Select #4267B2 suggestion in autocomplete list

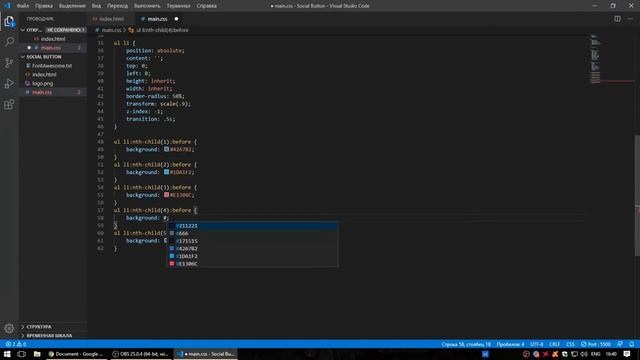253,249
